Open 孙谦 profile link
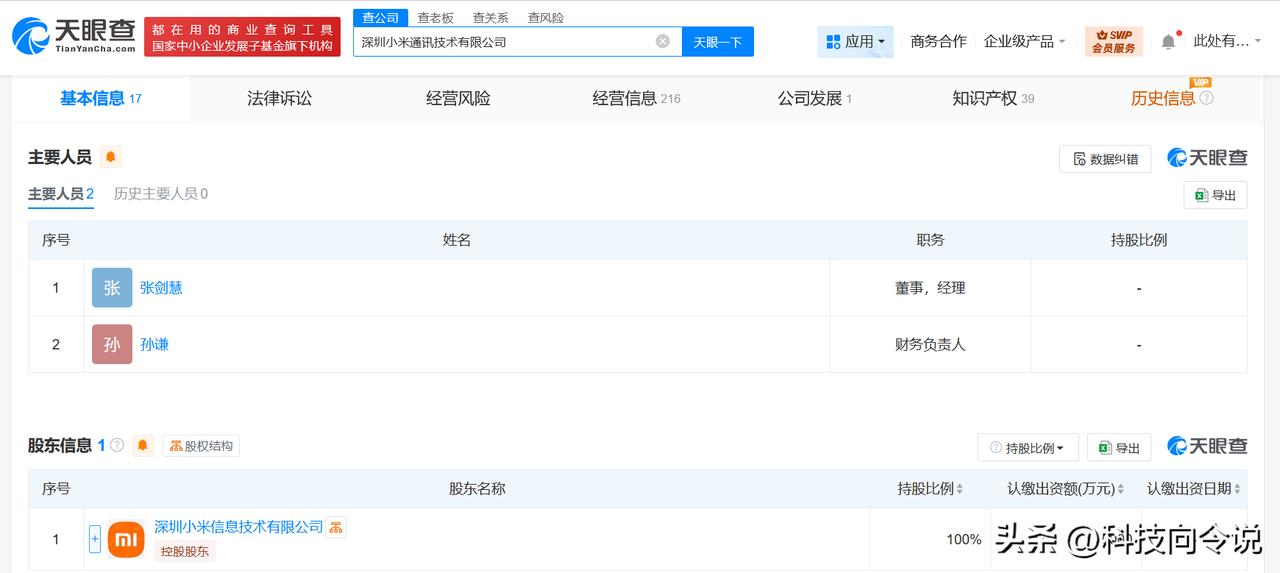Image resolution: width=1280 pixels, height=573 pixels. 154,344
